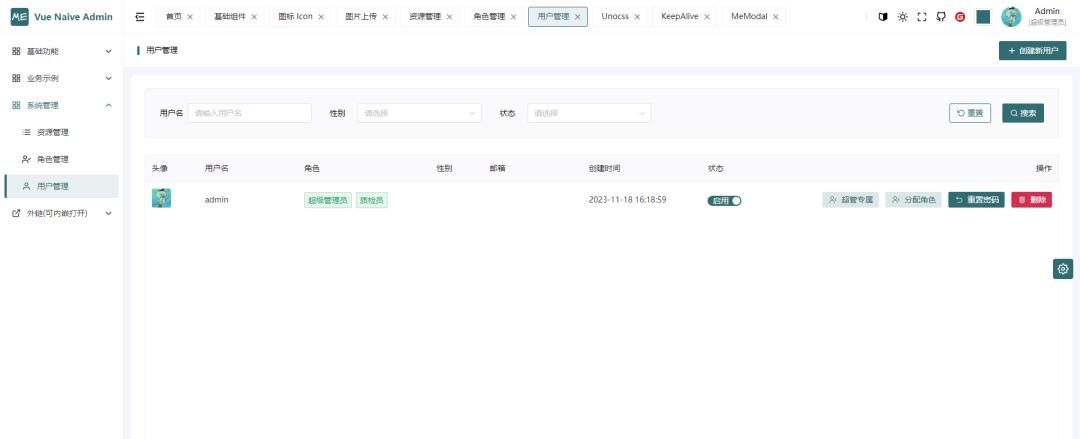Image resolution: width=1080 pixels, height=439 pixels.
Task: Close the 首页 tab
Action: click(190, 17)
